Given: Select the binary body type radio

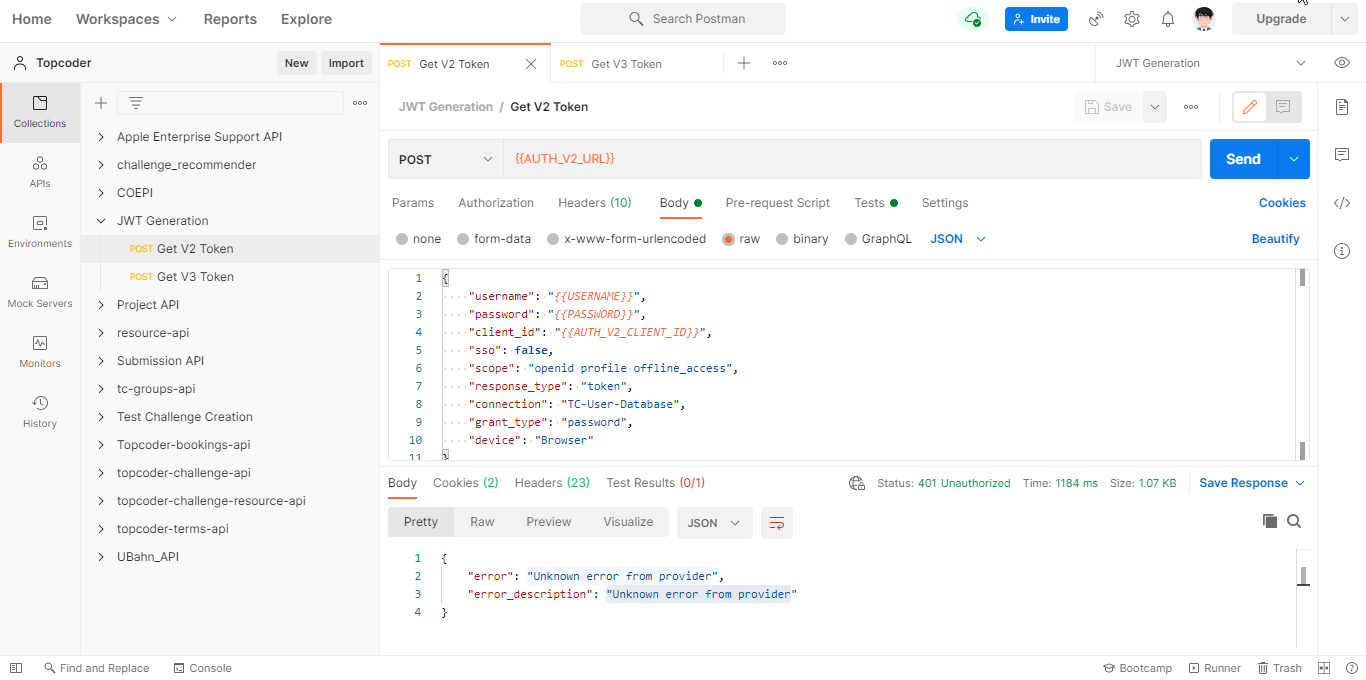Looking at the screenshot, I should pyautogui.click(x=781, y=239).
